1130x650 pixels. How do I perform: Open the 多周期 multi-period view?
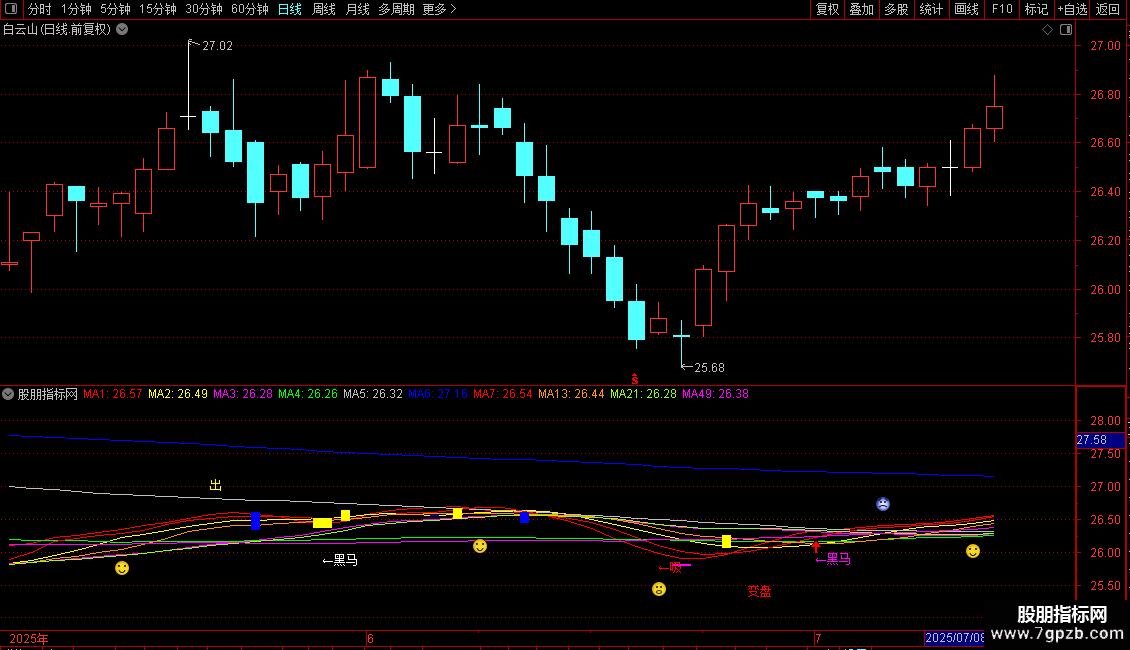[396, 9]
